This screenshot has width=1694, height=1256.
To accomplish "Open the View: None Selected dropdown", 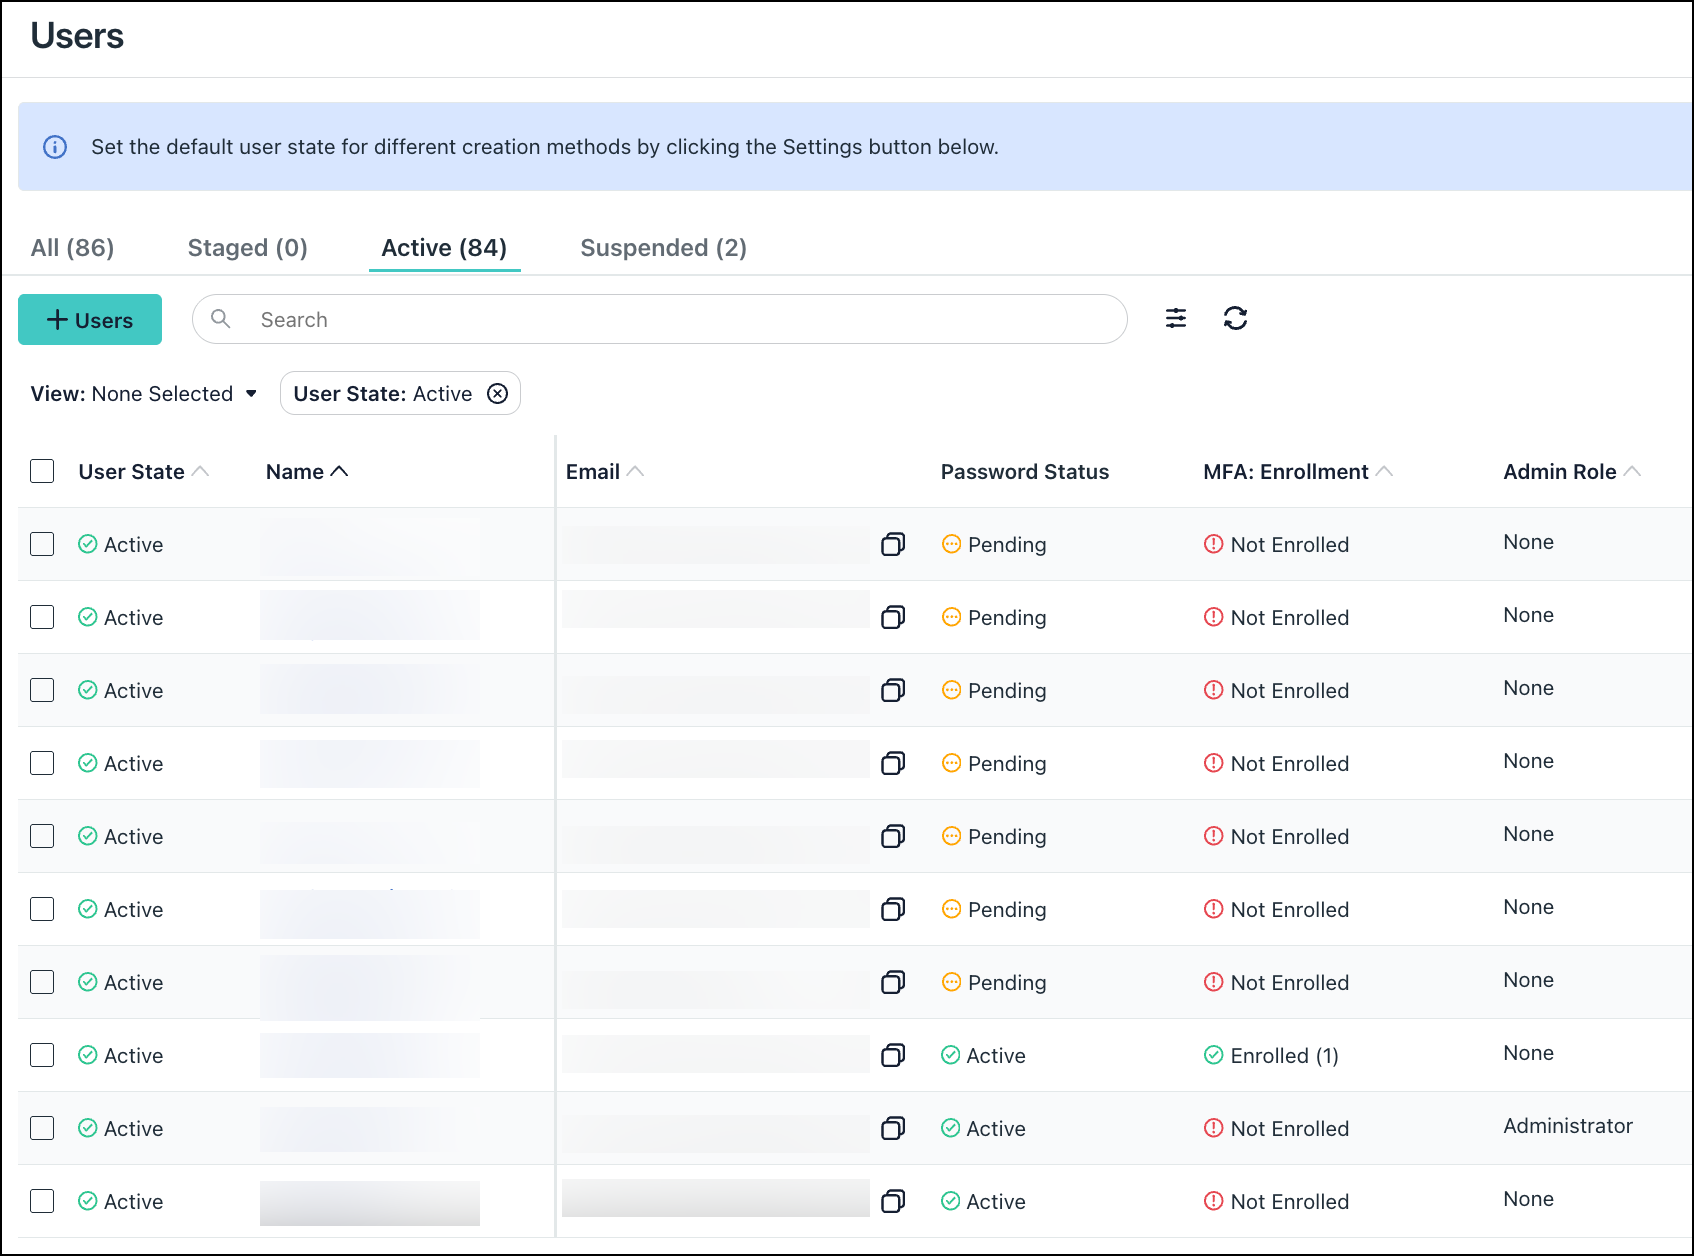I will click(x=142, y=393).
